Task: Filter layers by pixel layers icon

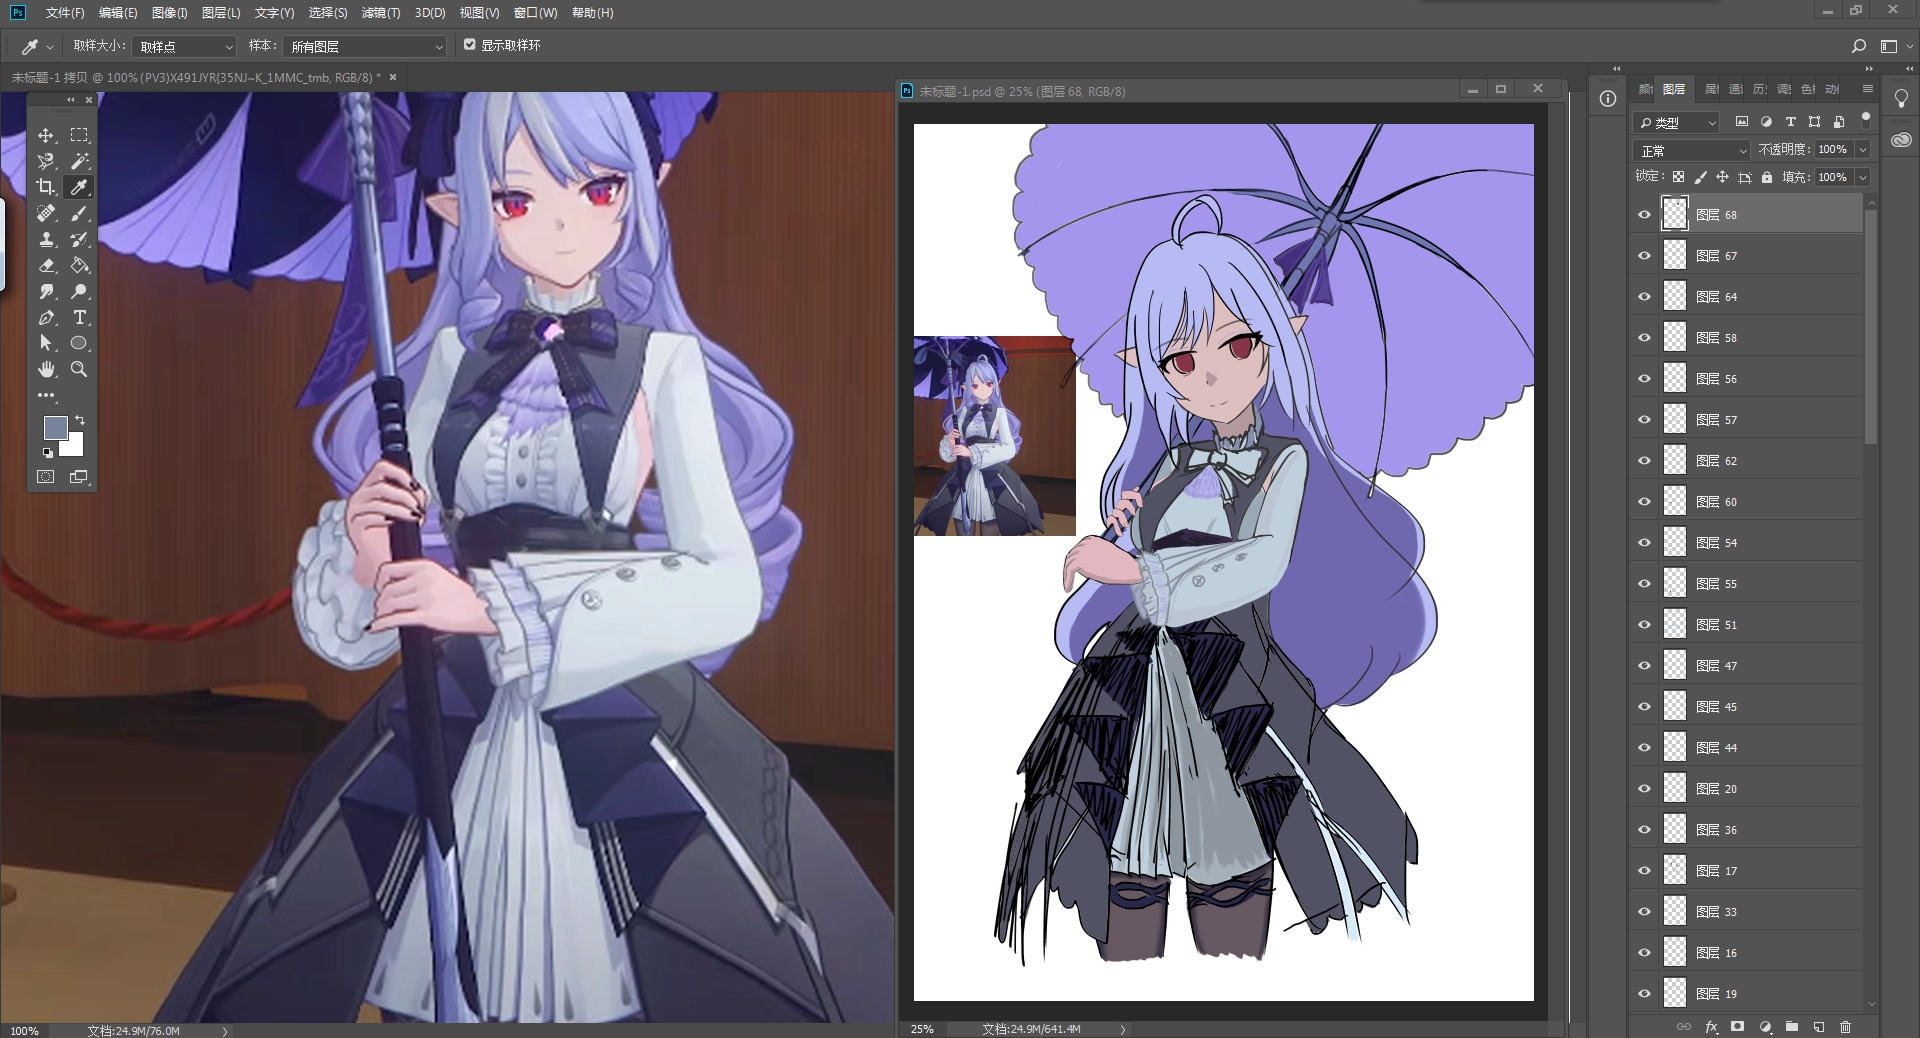Action: [x=1742, y=122]
